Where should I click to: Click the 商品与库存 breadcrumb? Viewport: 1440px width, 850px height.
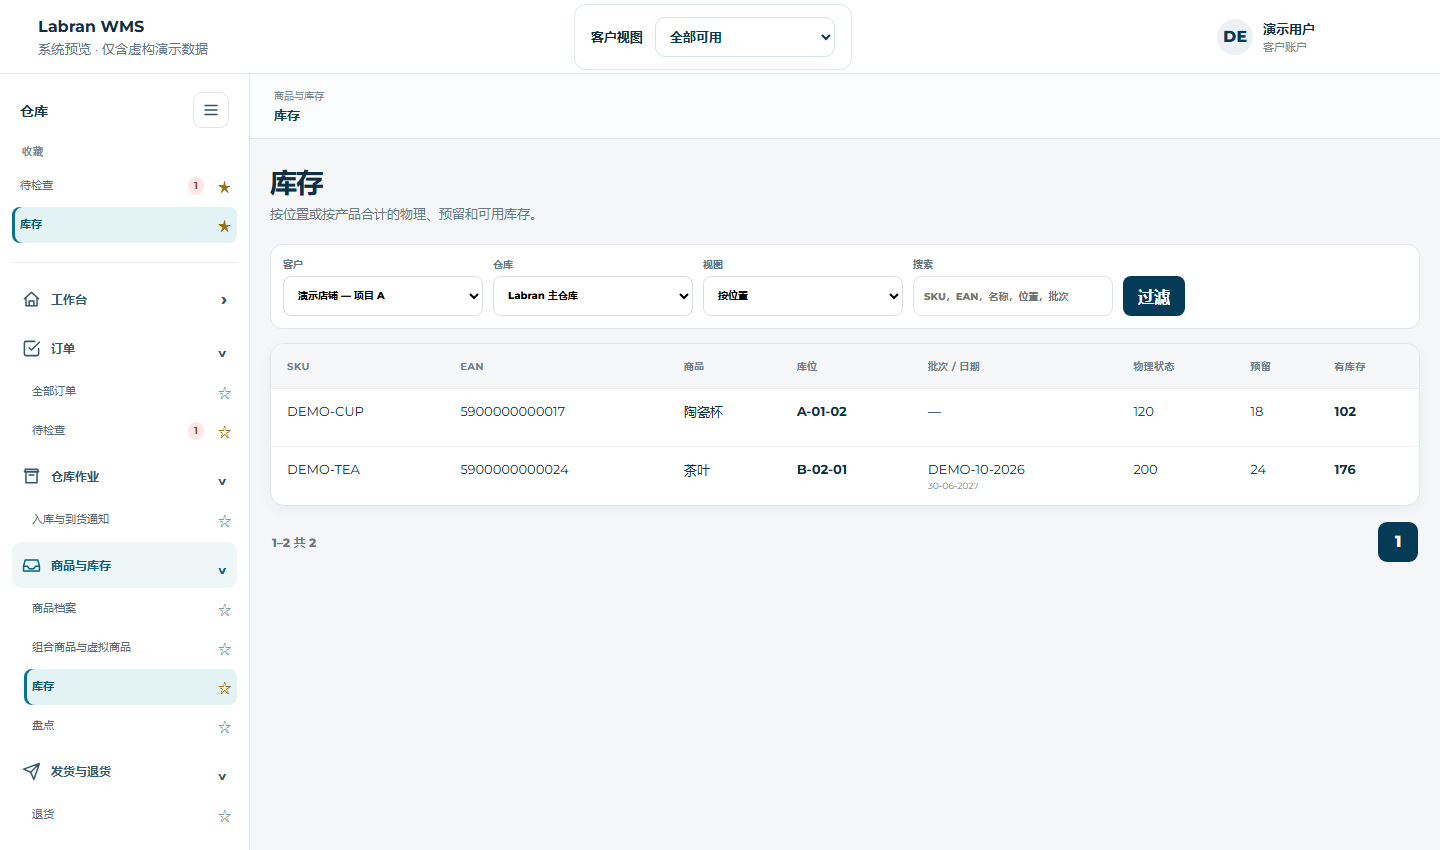pos(299,96)
